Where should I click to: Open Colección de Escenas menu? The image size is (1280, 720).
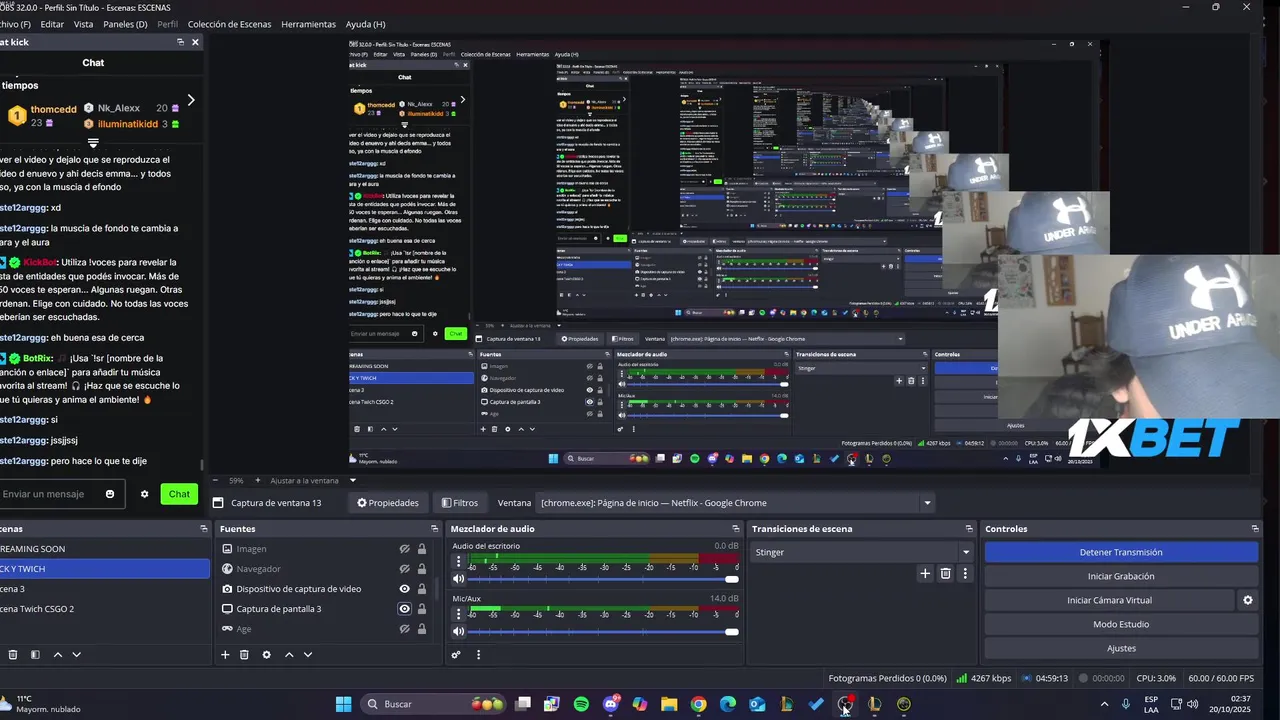click(229, 24)
